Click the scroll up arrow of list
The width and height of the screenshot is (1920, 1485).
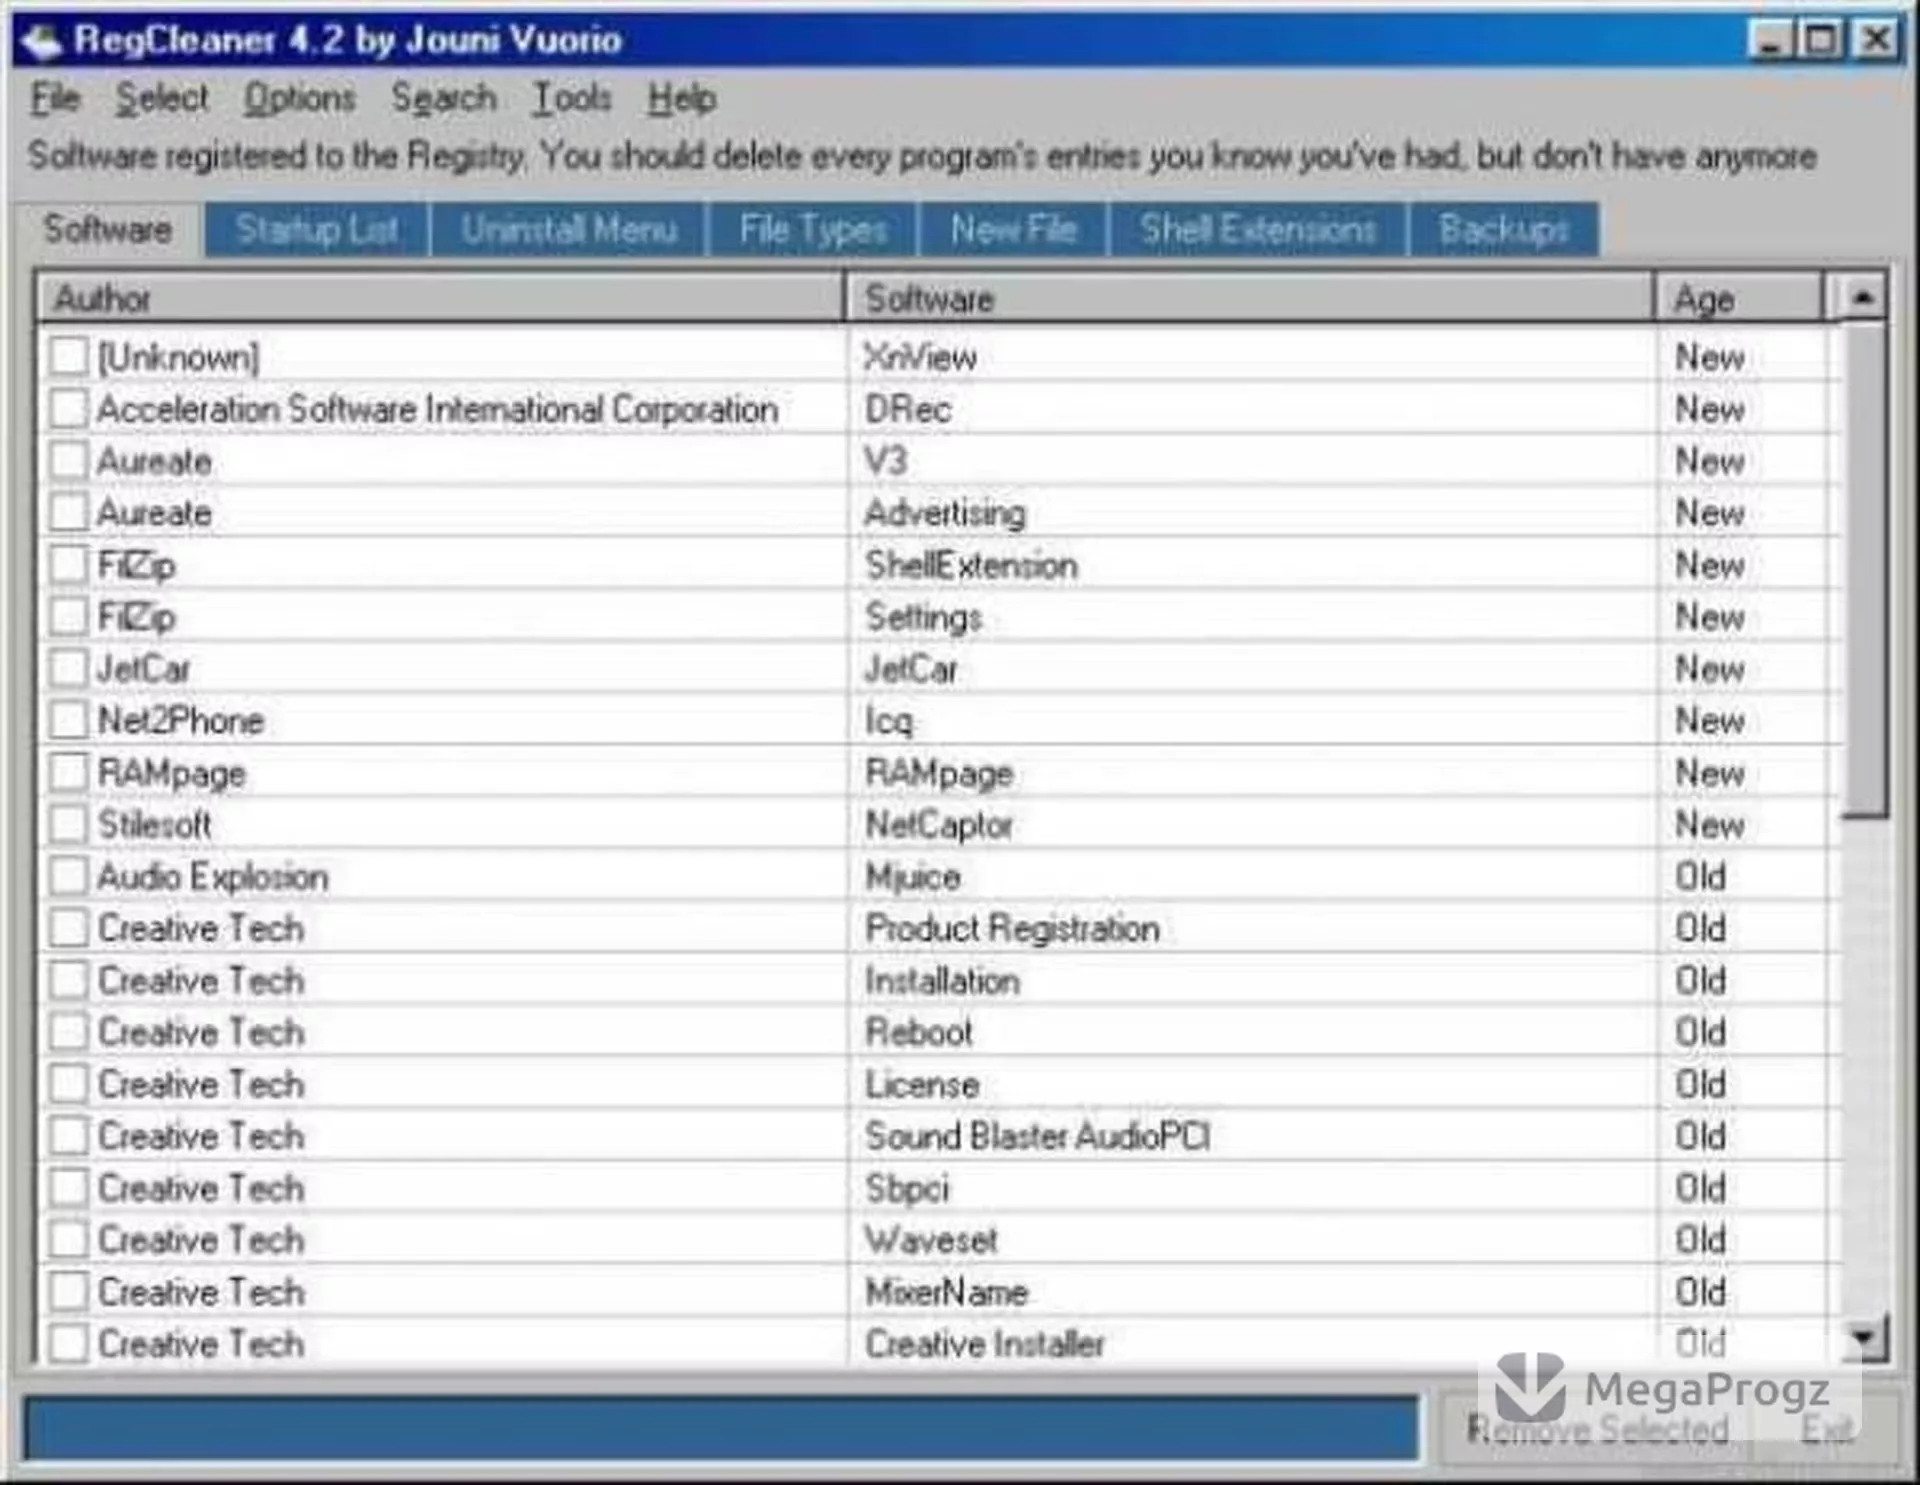click(1862, 298)
